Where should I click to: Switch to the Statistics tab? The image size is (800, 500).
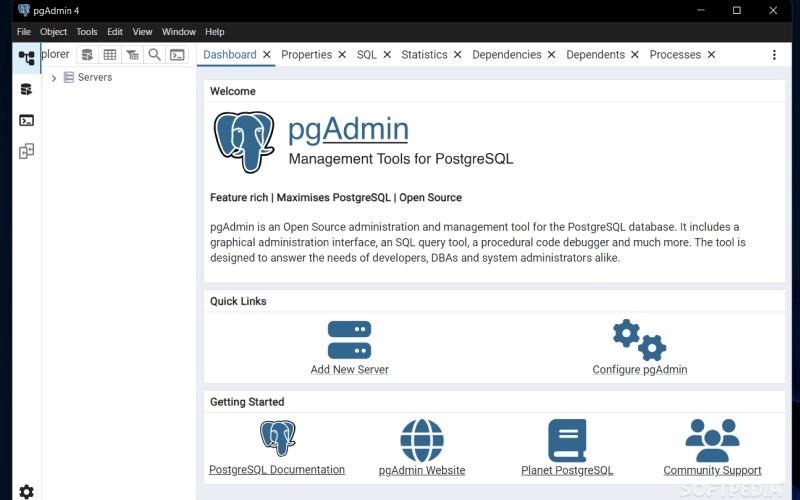coord(424,55)
